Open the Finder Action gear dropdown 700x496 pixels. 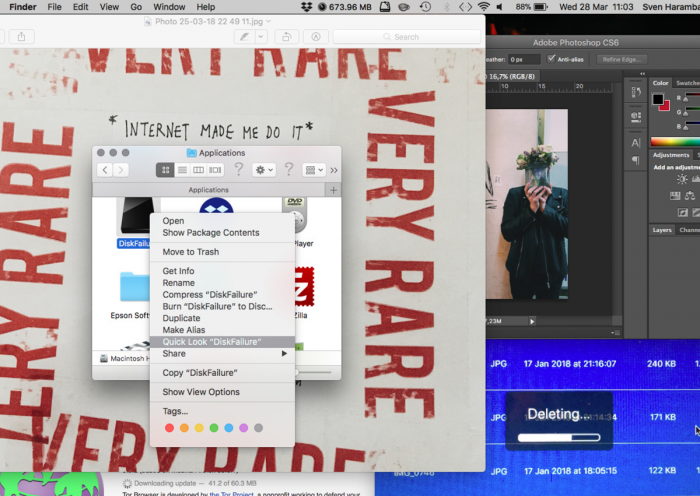point(263,170)
